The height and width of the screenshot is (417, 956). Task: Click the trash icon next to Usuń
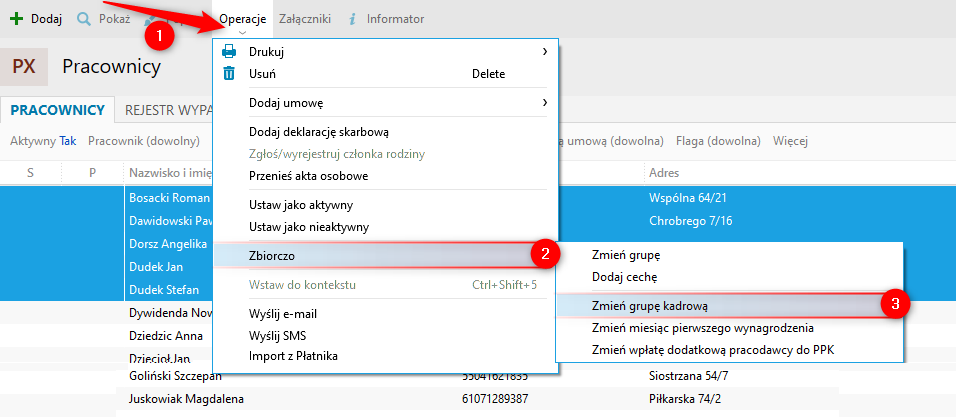tap(229, 74)
